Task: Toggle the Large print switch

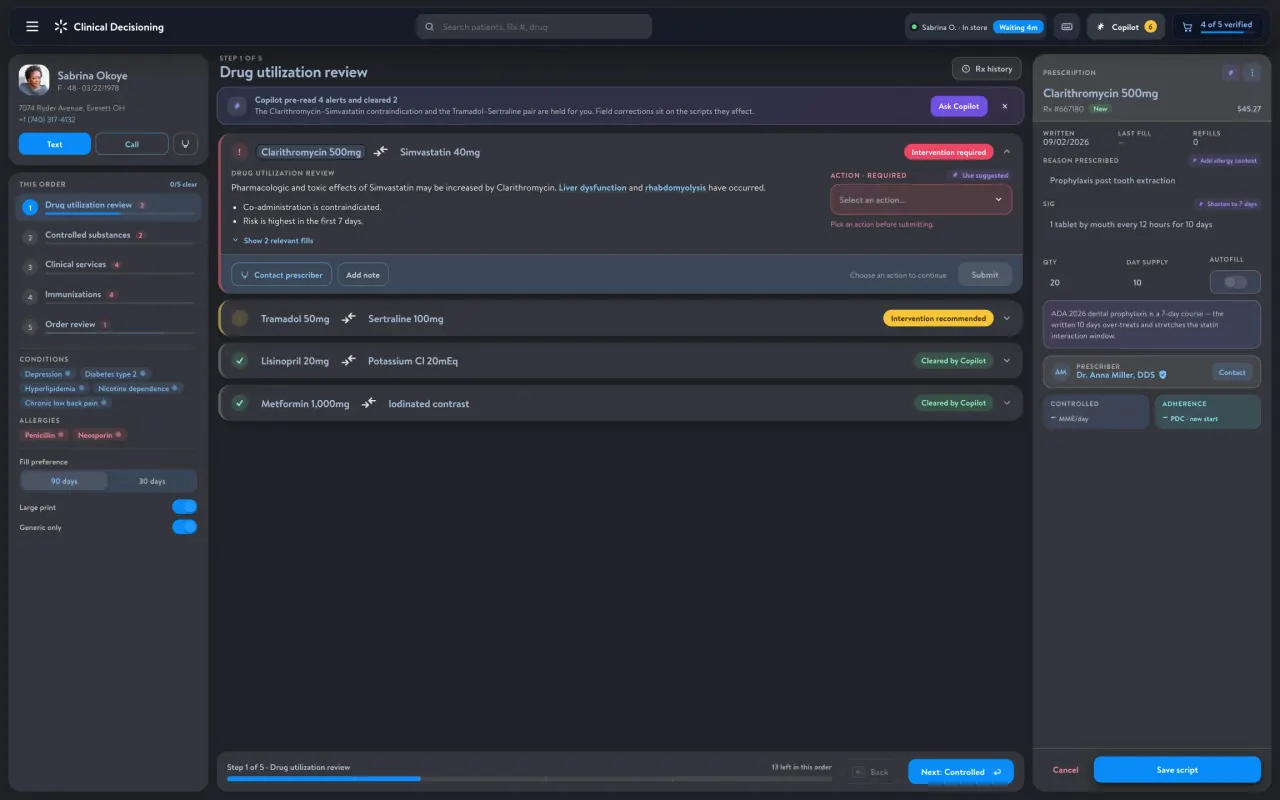Action: [x=184, y=507]
